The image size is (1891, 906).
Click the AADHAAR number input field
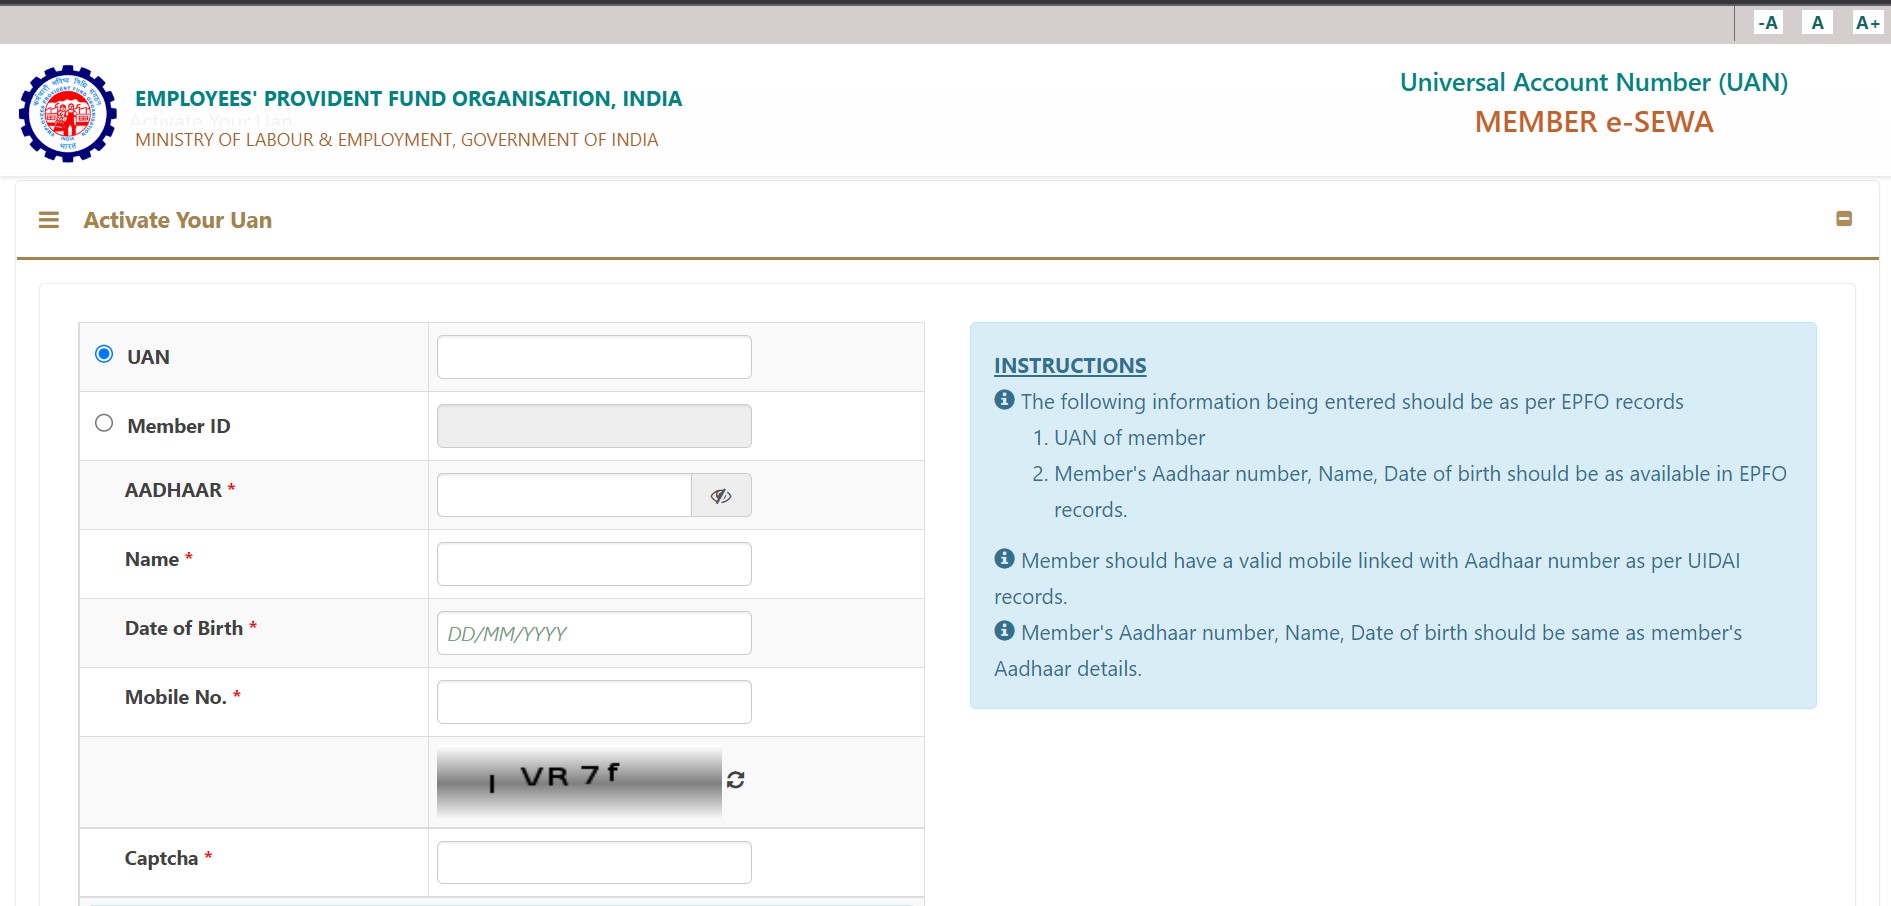564,495
